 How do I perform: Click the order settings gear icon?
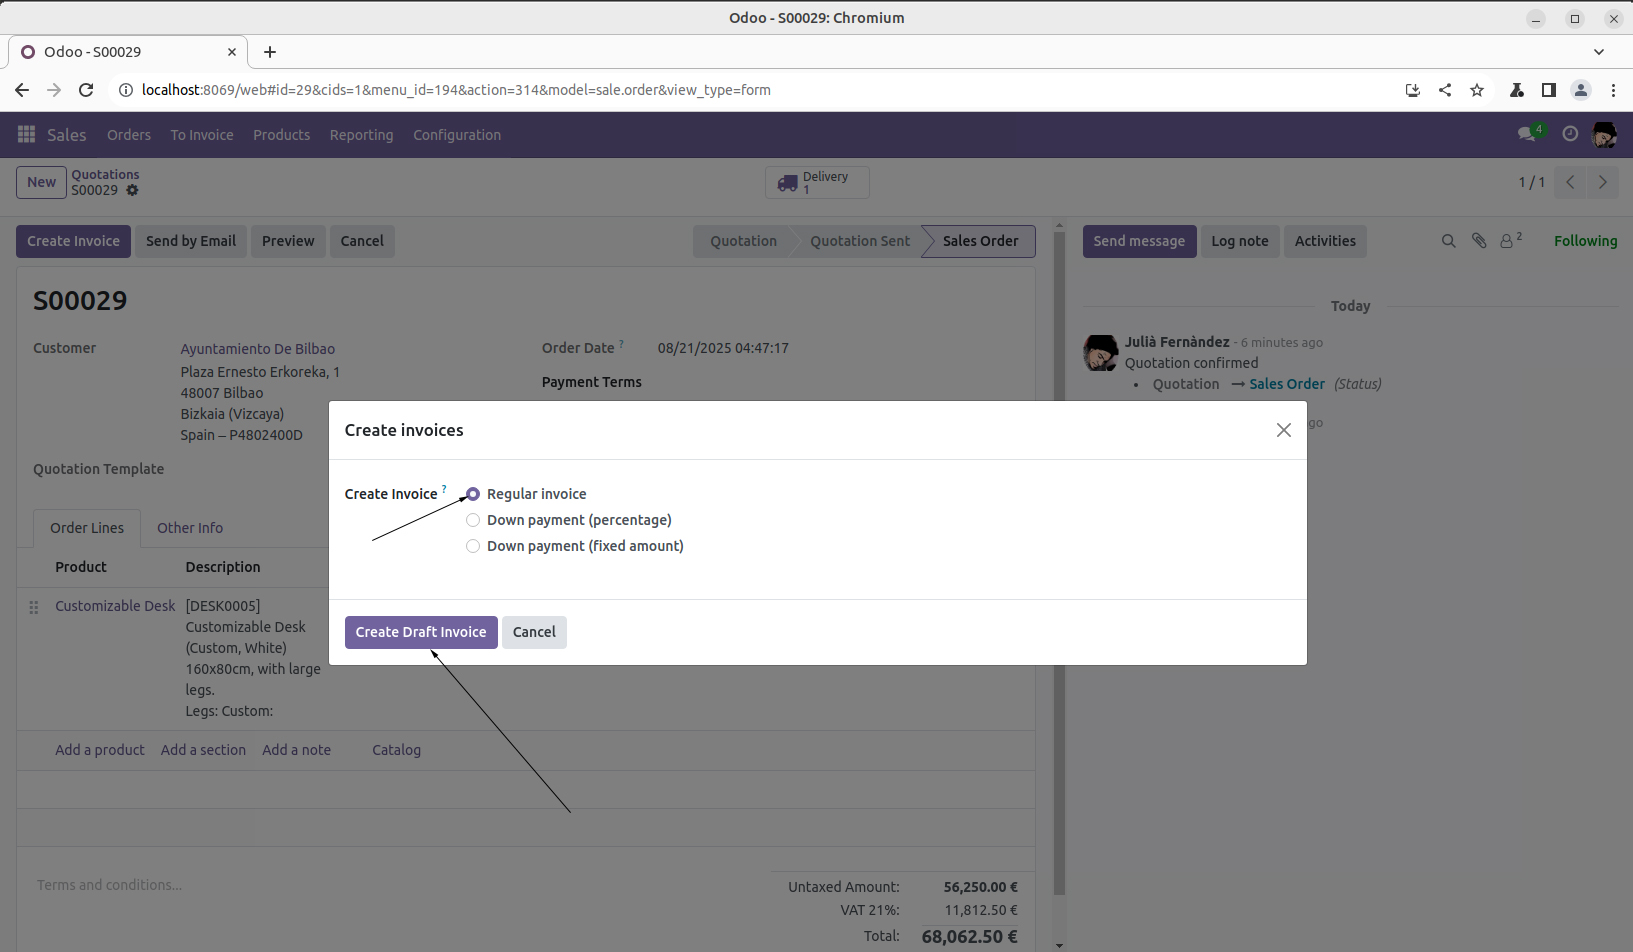[133, 190]
